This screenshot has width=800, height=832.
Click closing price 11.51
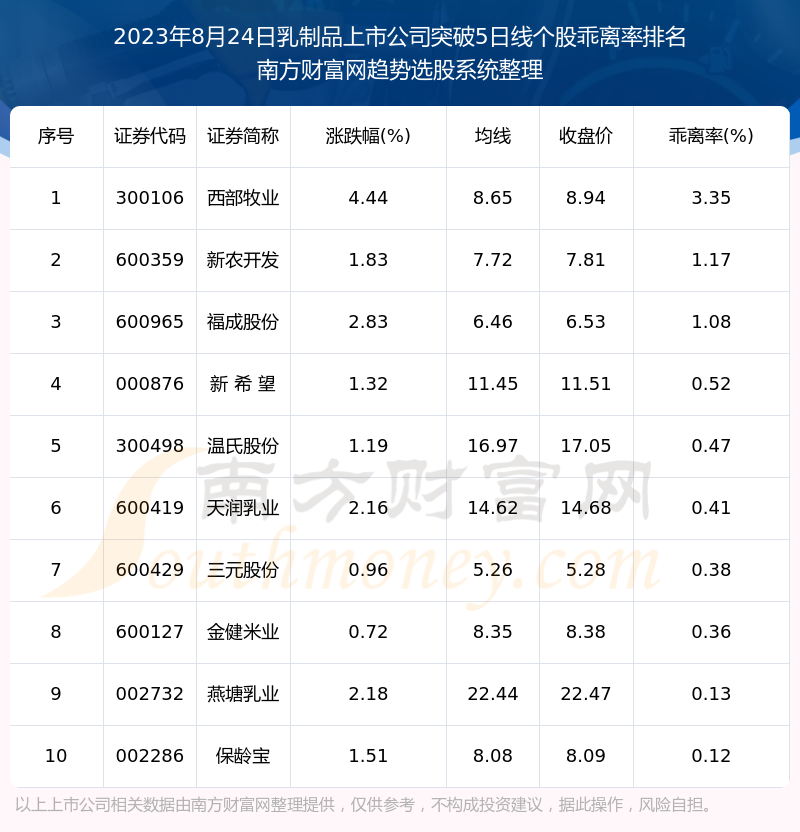586,384
